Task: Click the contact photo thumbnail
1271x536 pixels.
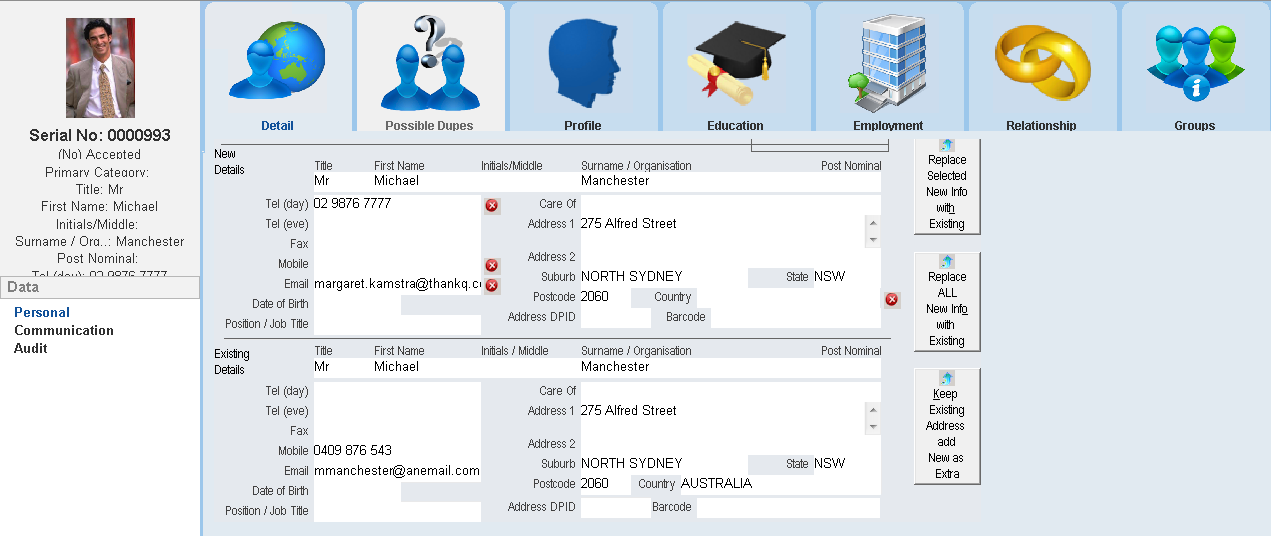Action: pyautogui.click(x=100, y=68)
